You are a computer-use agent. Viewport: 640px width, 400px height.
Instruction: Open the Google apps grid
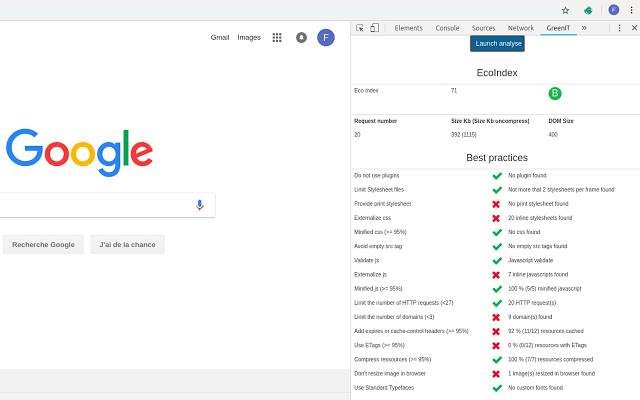277,38
